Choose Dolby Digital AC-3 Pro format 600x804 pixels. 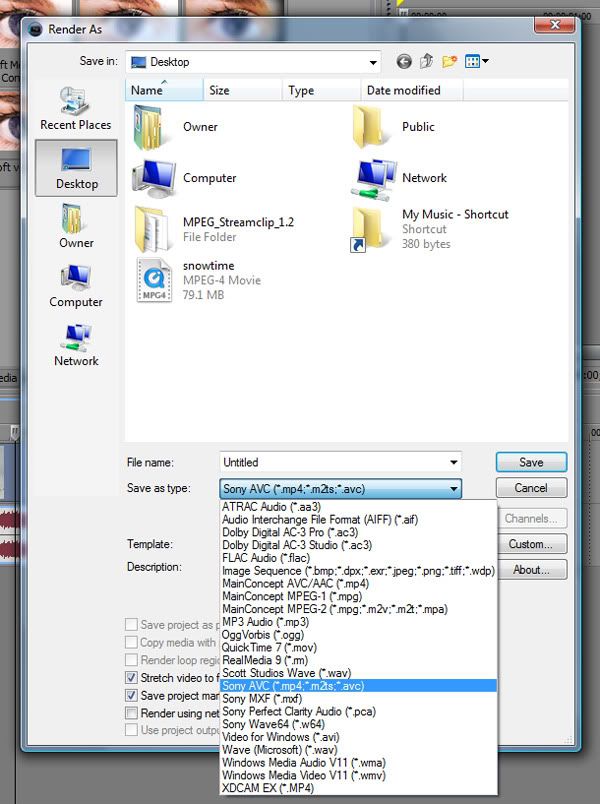pyautogui.click(x=358, y=532)
